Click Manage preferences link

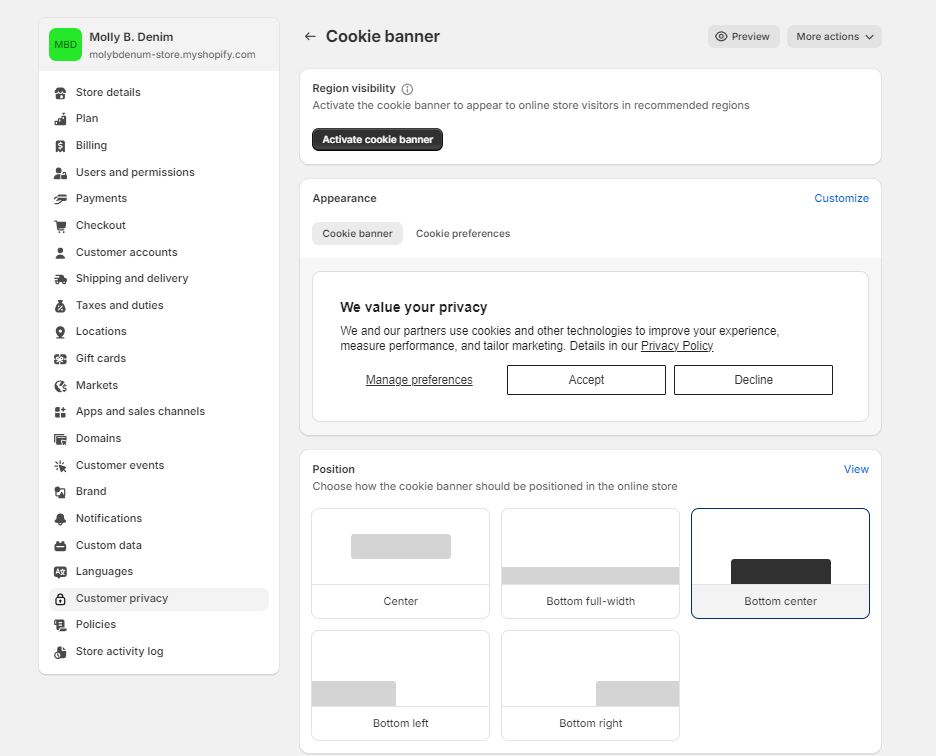tap(419, 380)
